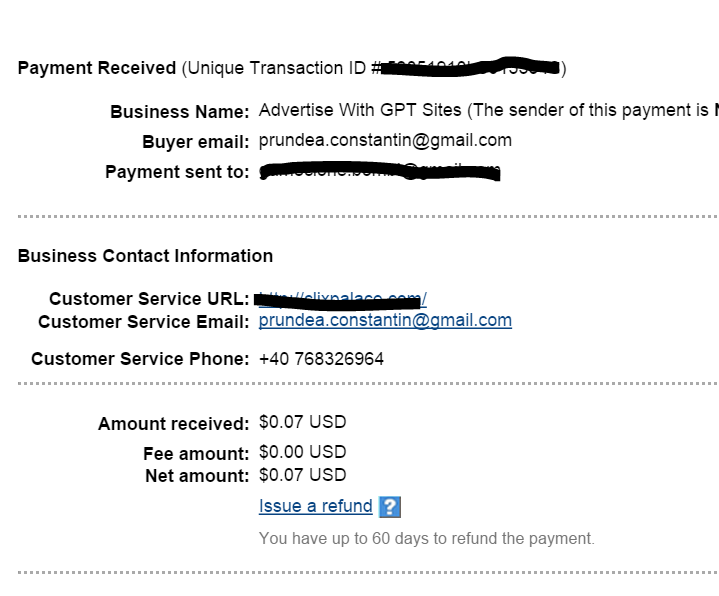Click the 60 days refund notice text
This screenshot has width=719, height=596.
(x=426, y=539)
